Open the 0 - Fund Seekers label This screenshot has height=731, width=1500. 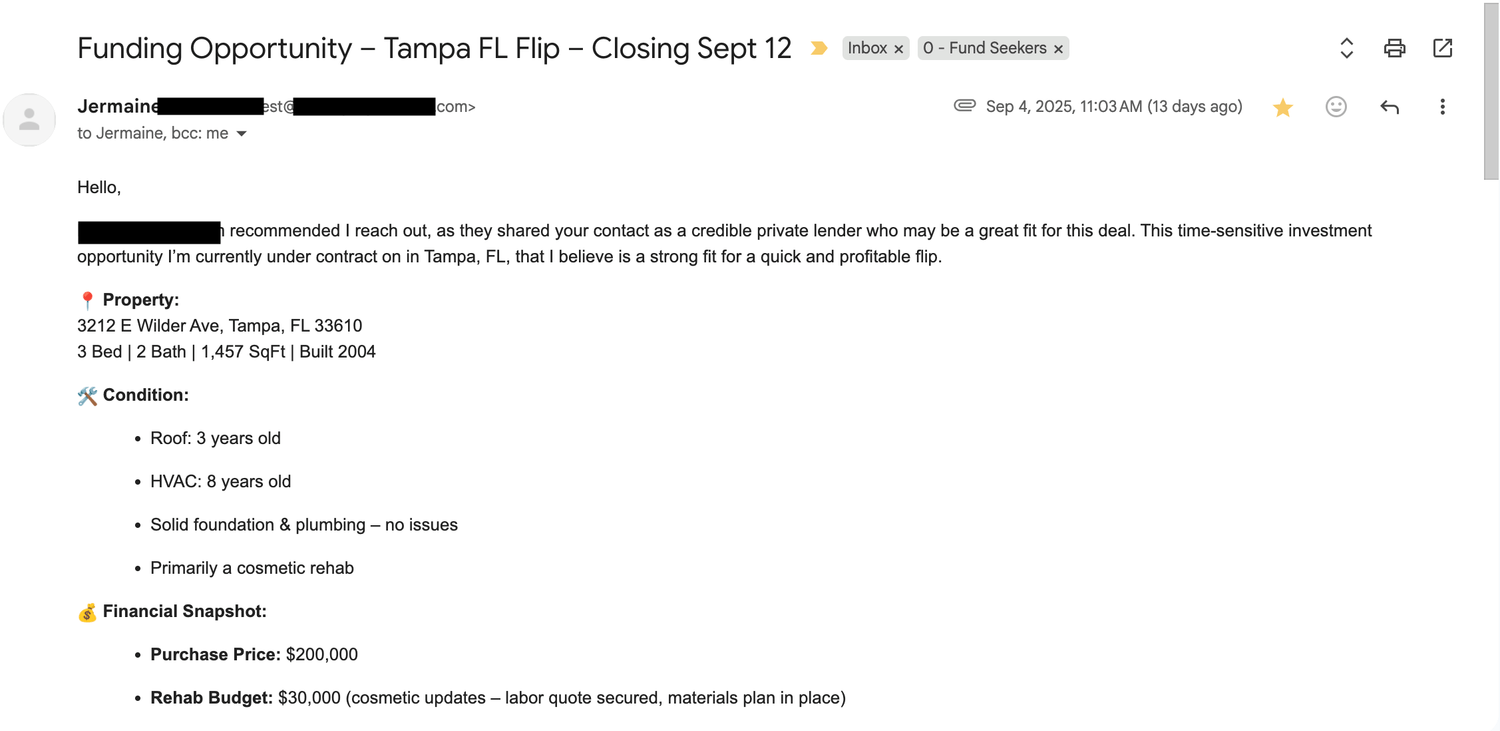pyautogui.click(x=984, y=48)
